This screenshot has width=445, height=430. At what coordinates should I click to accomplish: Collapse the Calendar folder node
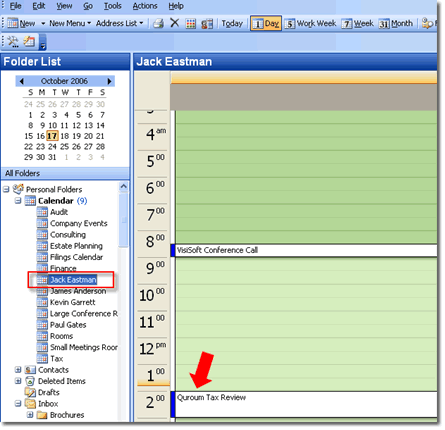(x=18, y=201)
